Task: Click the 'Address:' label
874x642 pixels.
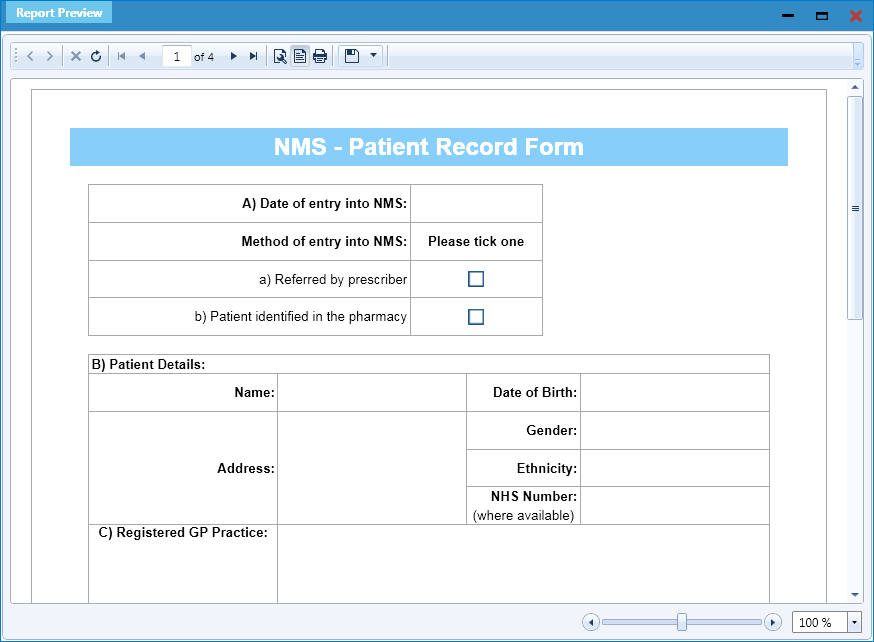Action: 246,468
